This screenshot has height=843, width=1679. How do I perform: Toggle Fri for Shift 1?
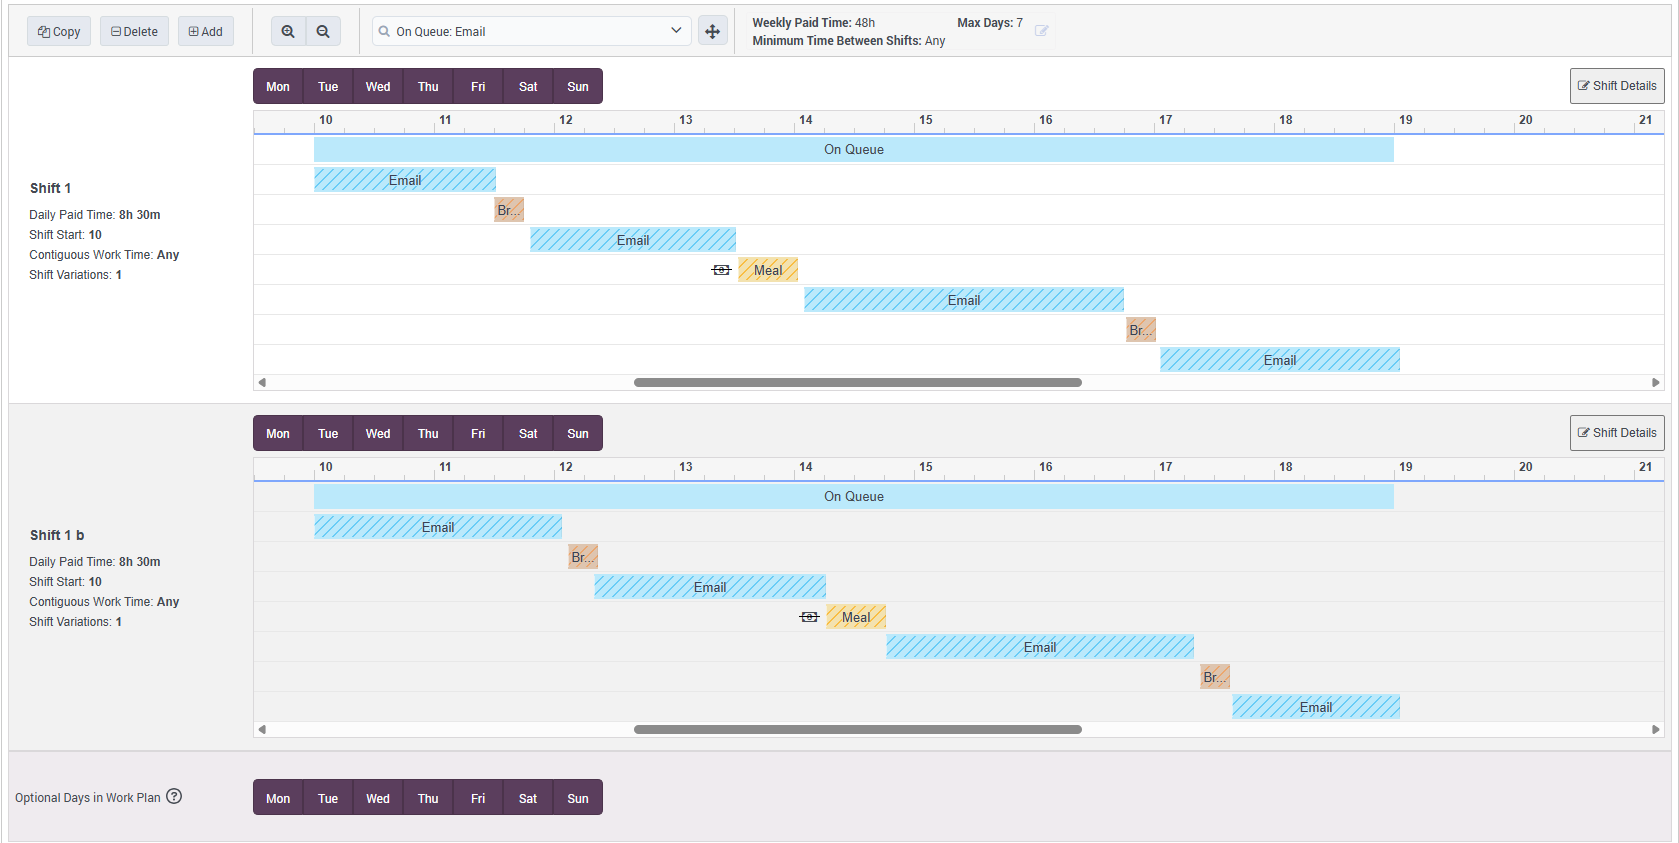pyautogui.click(x=478, y=86)
